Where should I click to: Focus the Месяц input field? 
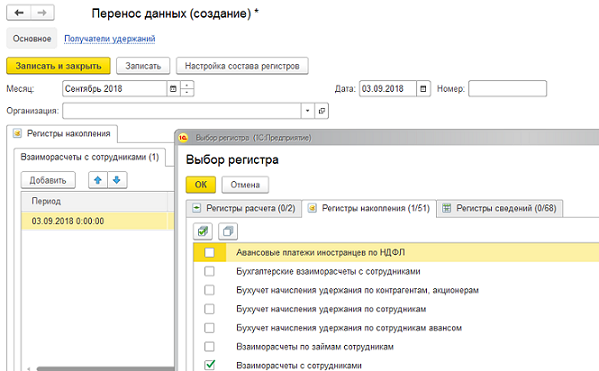pyautogui.click(x=115, y=89)
